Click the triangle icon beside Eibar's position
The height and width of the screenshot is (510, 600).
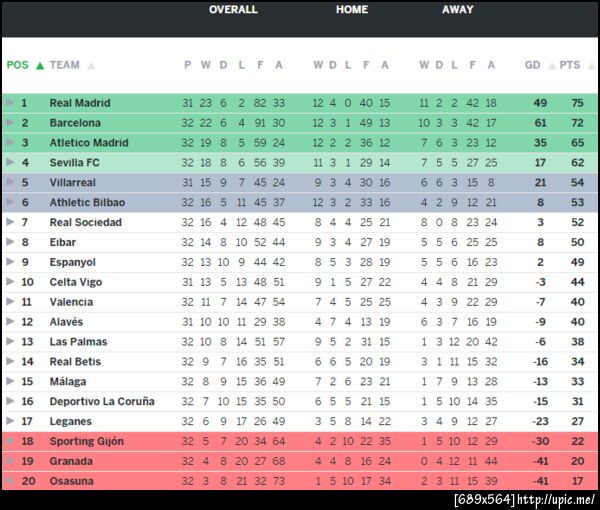tap(10, 242)
